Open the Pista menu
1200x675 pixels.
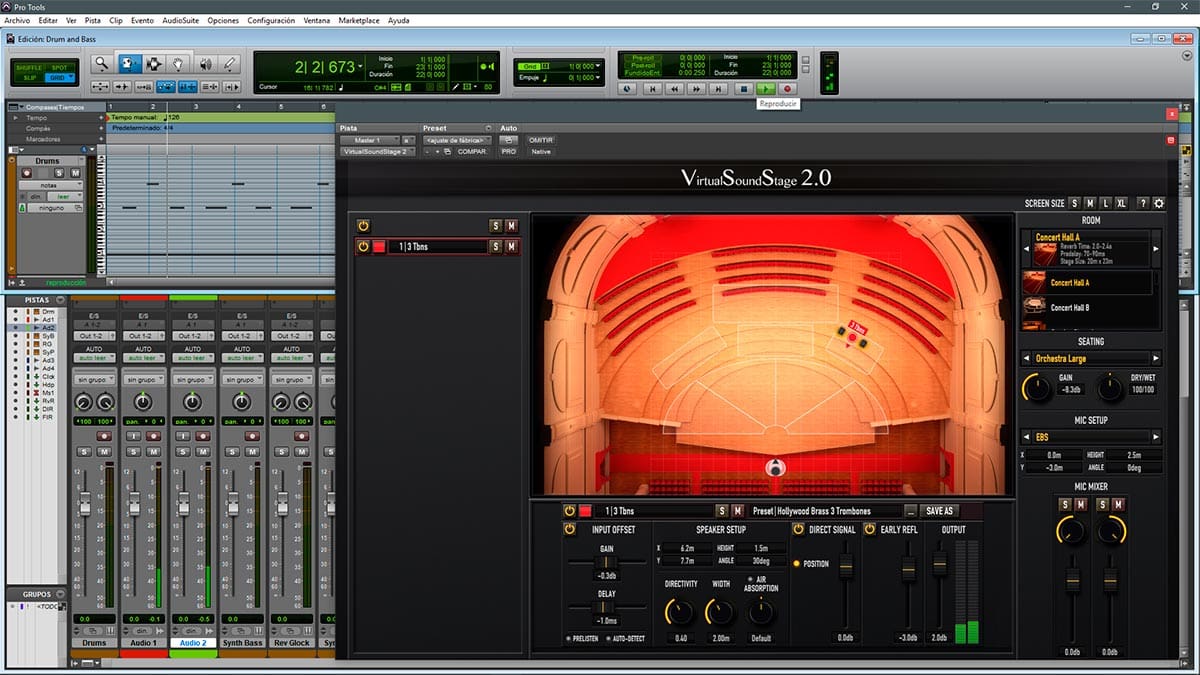pos(93,20)
